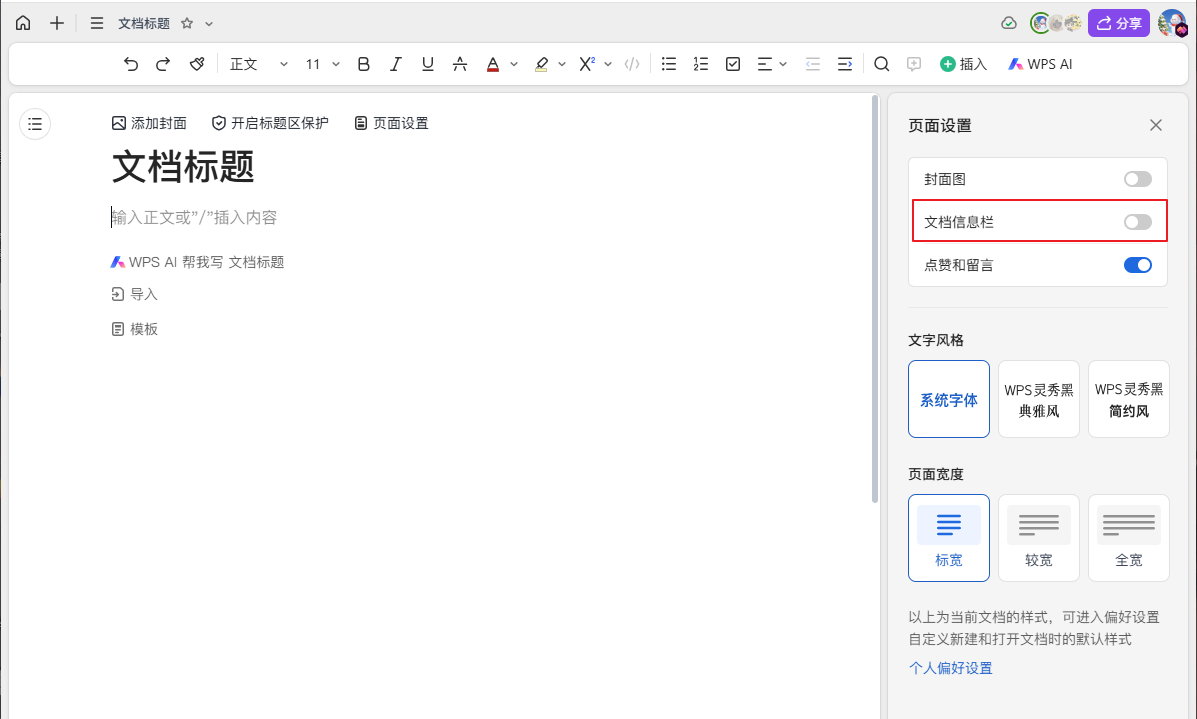This screenshot has height=719, width=1197.
Task: Undo the last action
Action: click(131, 64)
